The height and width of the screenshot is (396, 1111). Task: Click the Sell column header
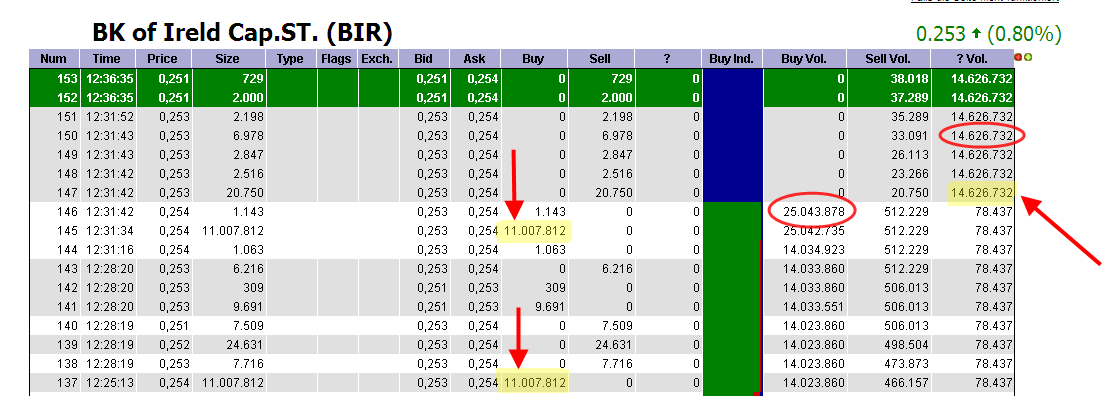600,59
